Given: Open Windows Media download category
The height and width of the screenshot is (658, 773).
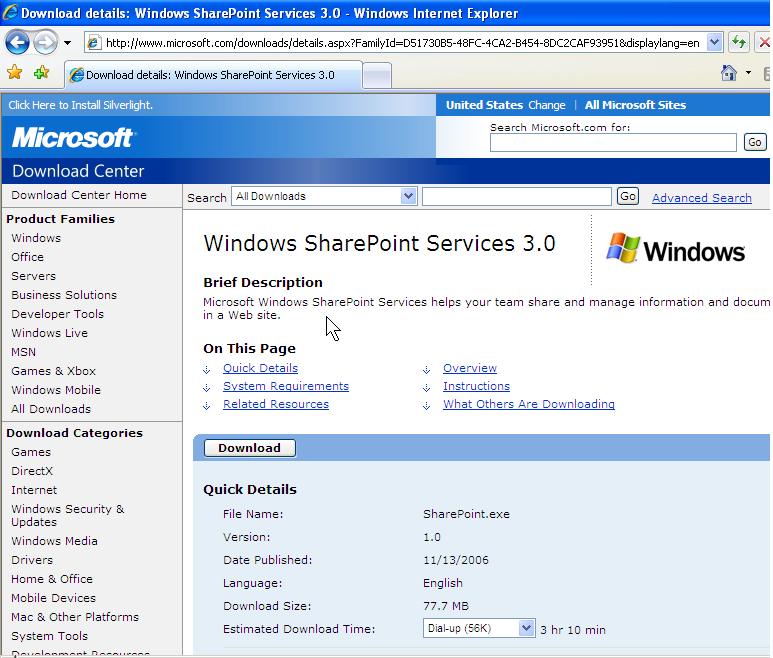Looking at the screenshot, I should (54, 541).
